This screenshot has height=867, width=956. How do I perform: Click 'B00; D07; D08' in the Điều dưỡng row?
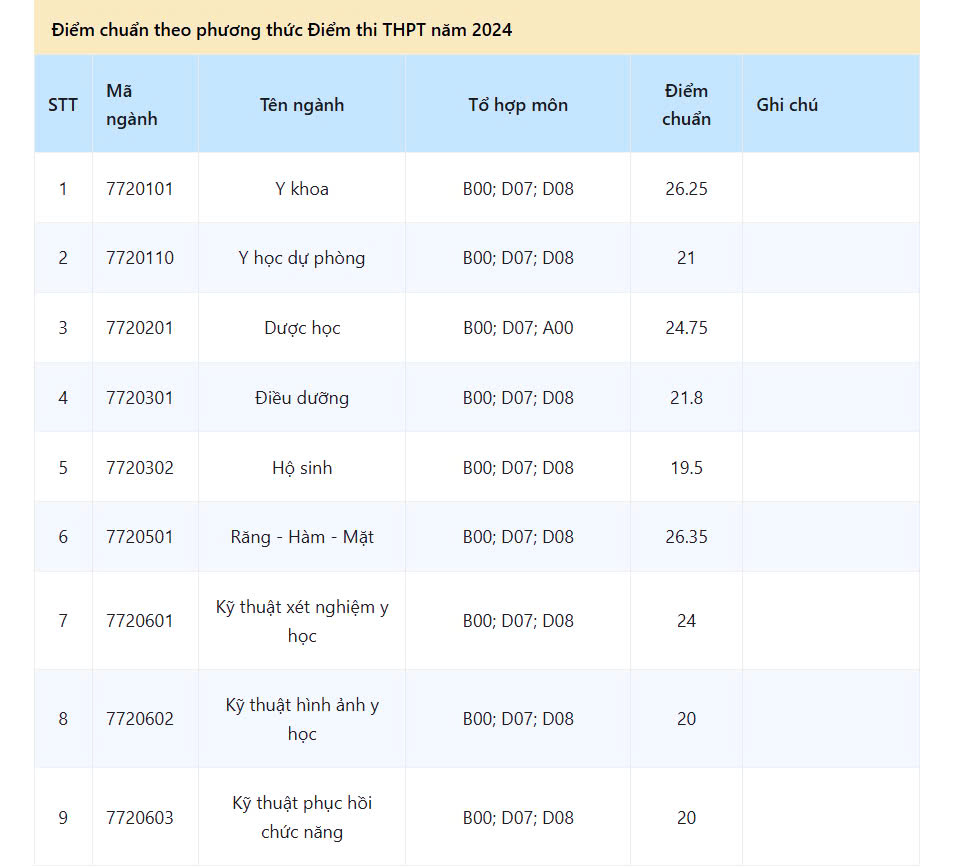tap(518, 398)
